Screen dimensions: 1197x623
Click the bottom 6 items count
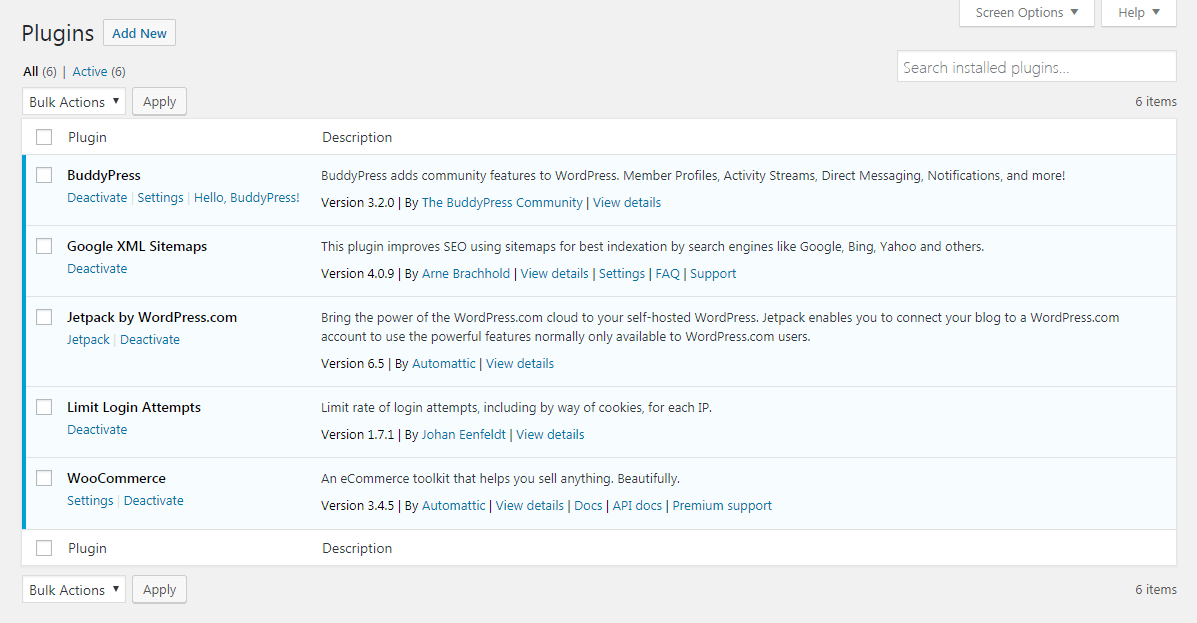click(1156, 589)
